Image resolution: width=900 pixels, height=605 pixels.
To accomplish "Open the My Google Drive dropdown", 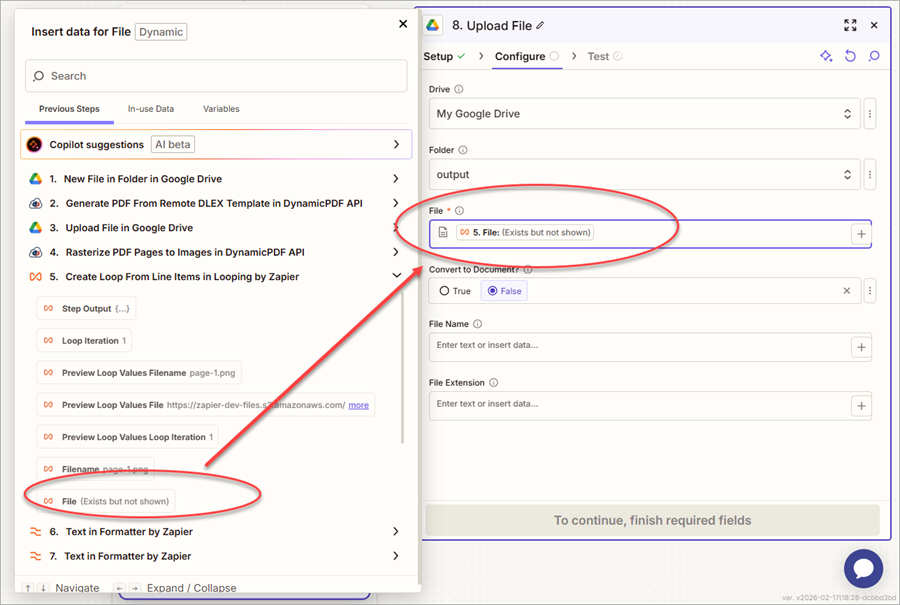I will (645, 114).
